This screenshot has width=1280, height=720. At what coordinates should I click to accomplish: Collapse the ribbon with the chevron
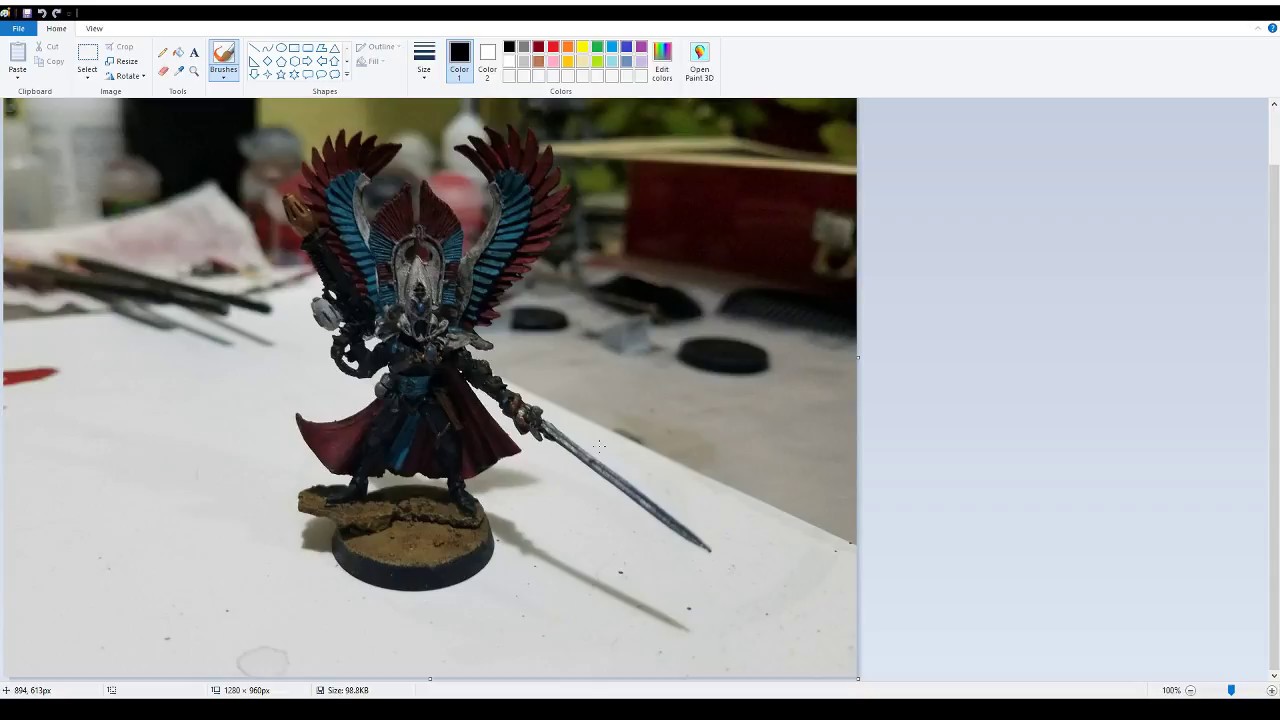(x=1258, y=28)
